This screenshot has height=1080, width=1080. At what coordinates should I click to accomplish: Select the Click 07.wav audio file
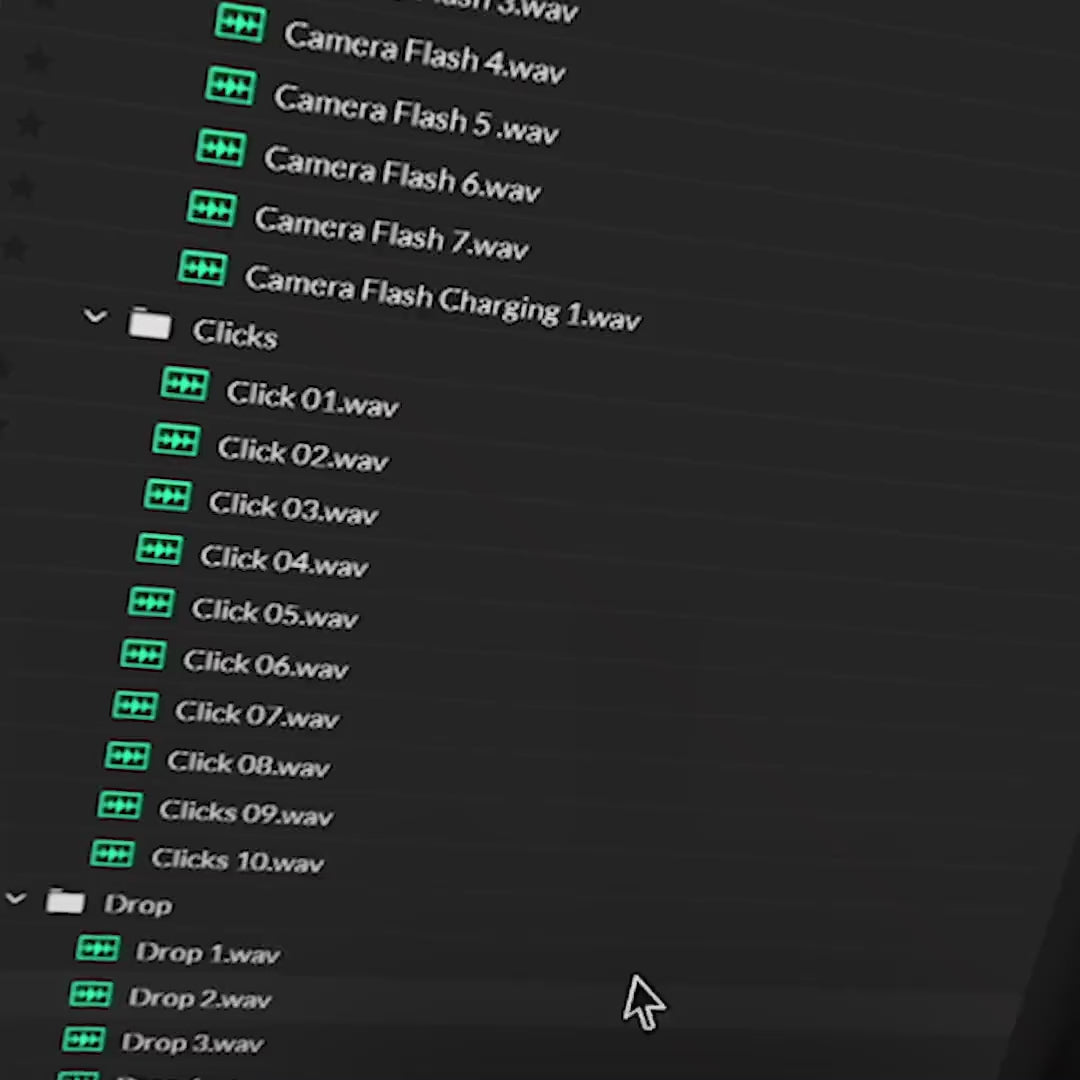tap(257, 714)
